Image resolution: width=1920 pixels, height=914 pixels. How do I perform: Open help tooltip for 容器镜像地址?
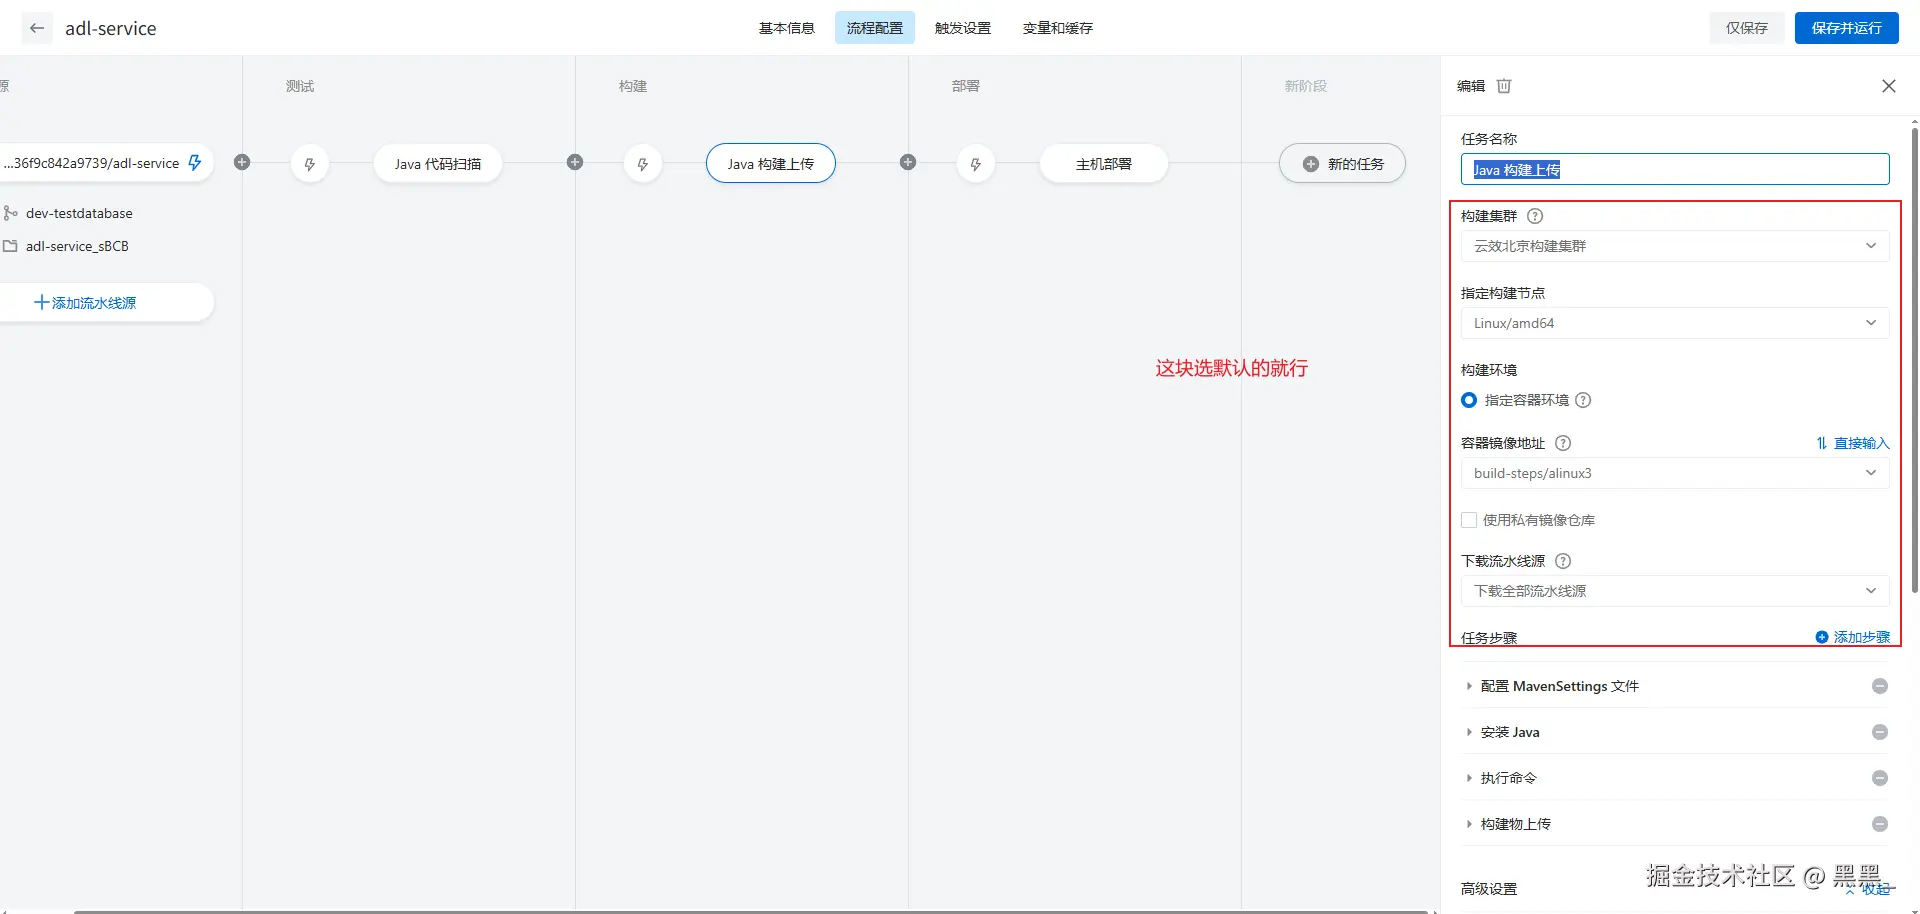pos(1563,443)
